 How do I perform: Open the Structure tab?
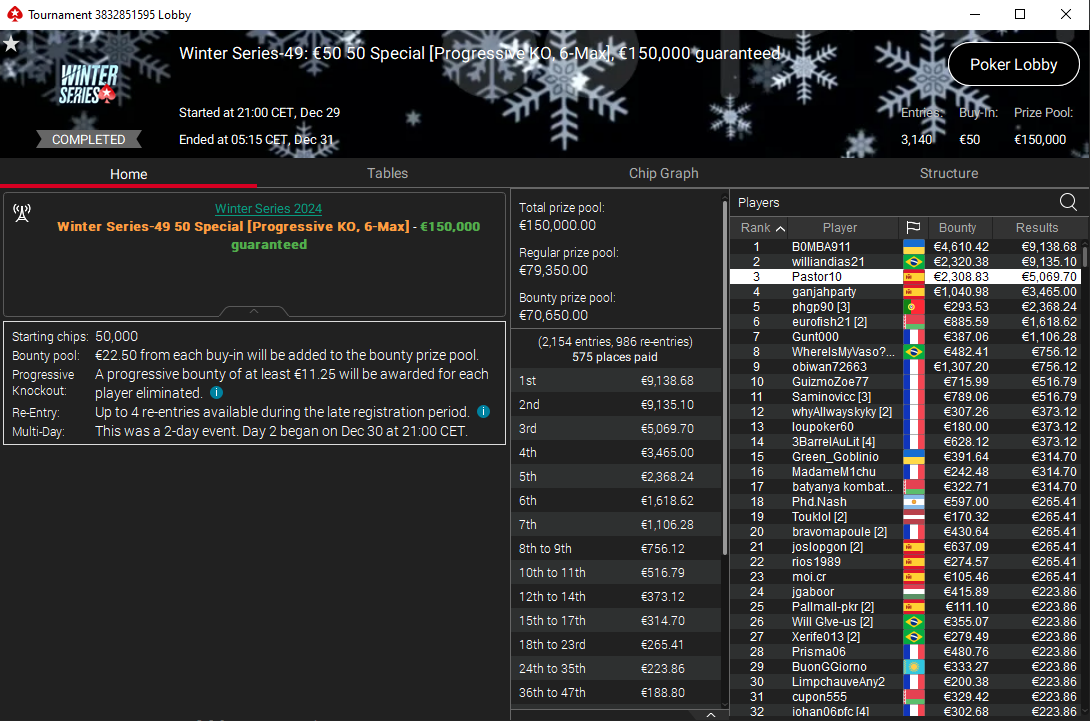pos(948,173)
